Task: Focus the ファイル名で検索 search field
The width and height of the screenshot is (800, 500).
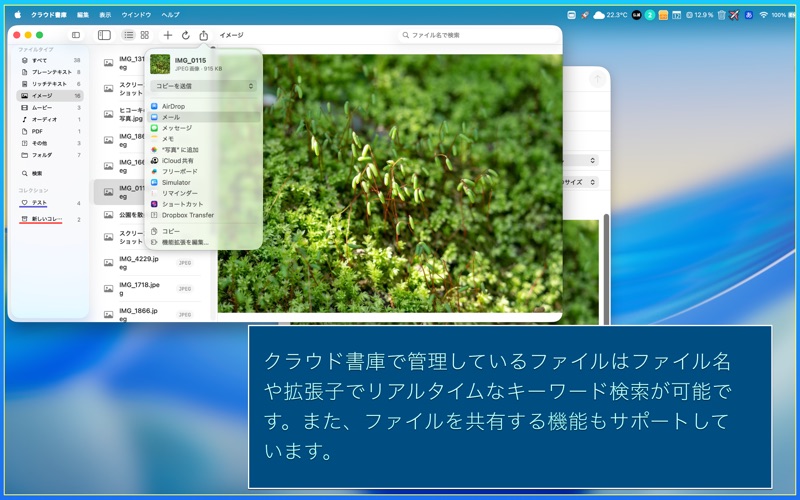Action: pyautogui.click(x=477, y=35)
